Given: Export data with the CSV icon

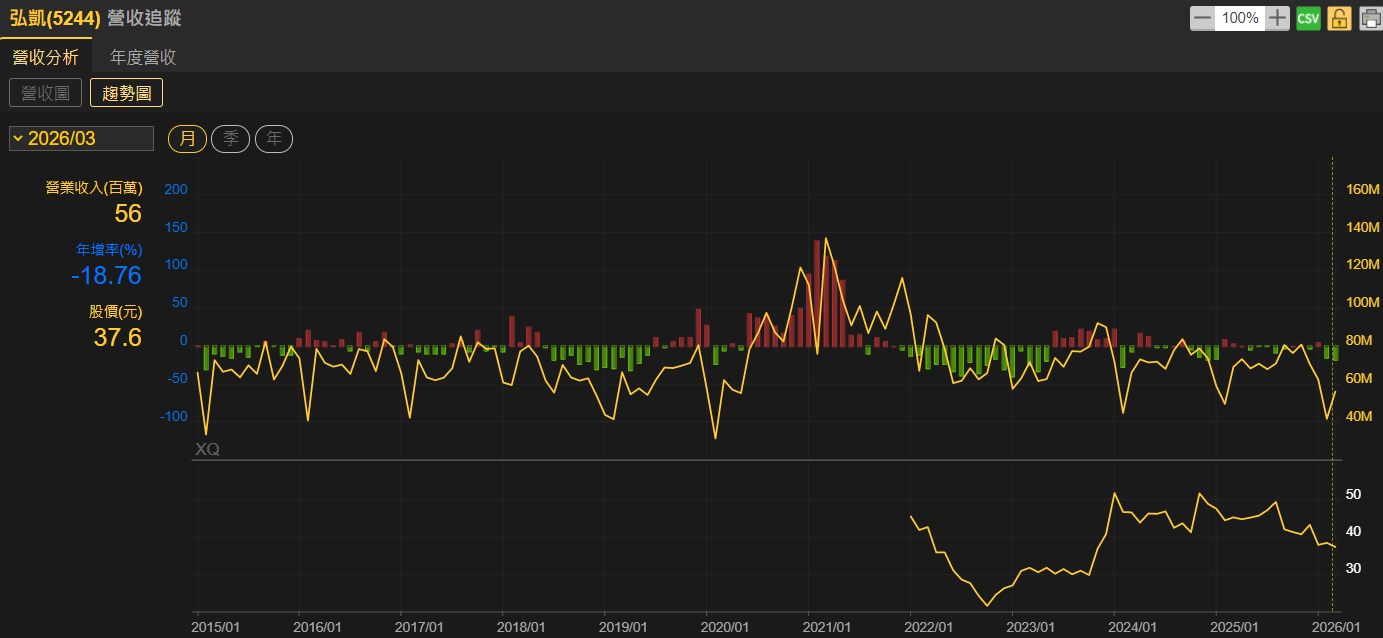Looking at the screenshot, I should 1308,18.
